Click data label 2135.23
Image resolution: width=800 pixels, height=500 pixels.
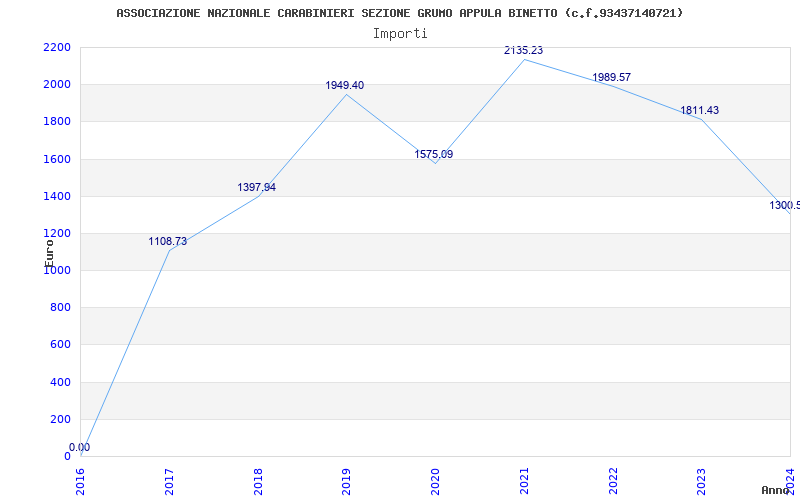(523, 51)
